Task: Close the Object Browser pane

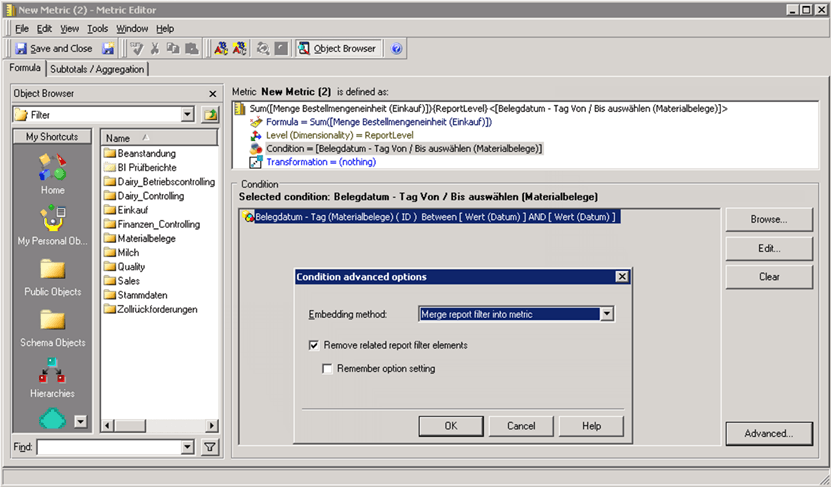Action: tap(213, 94)
